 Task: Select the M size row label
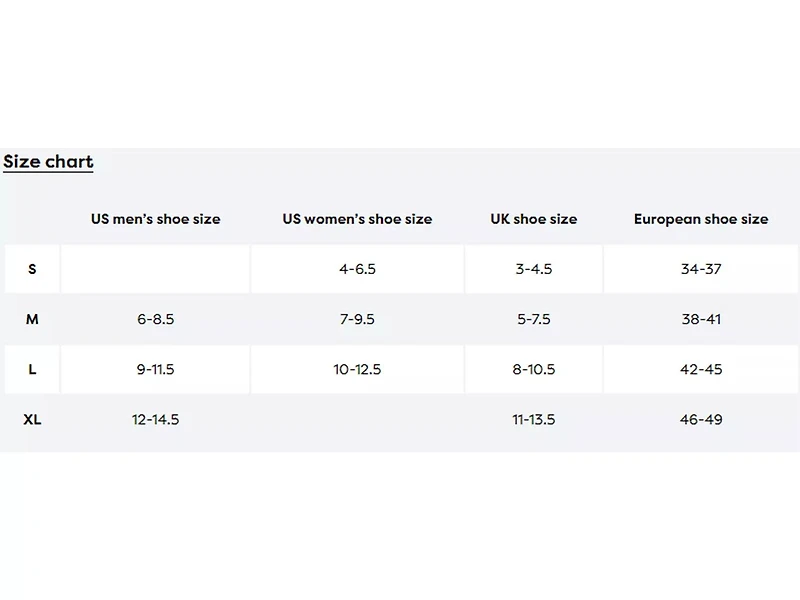click(32, 319)
